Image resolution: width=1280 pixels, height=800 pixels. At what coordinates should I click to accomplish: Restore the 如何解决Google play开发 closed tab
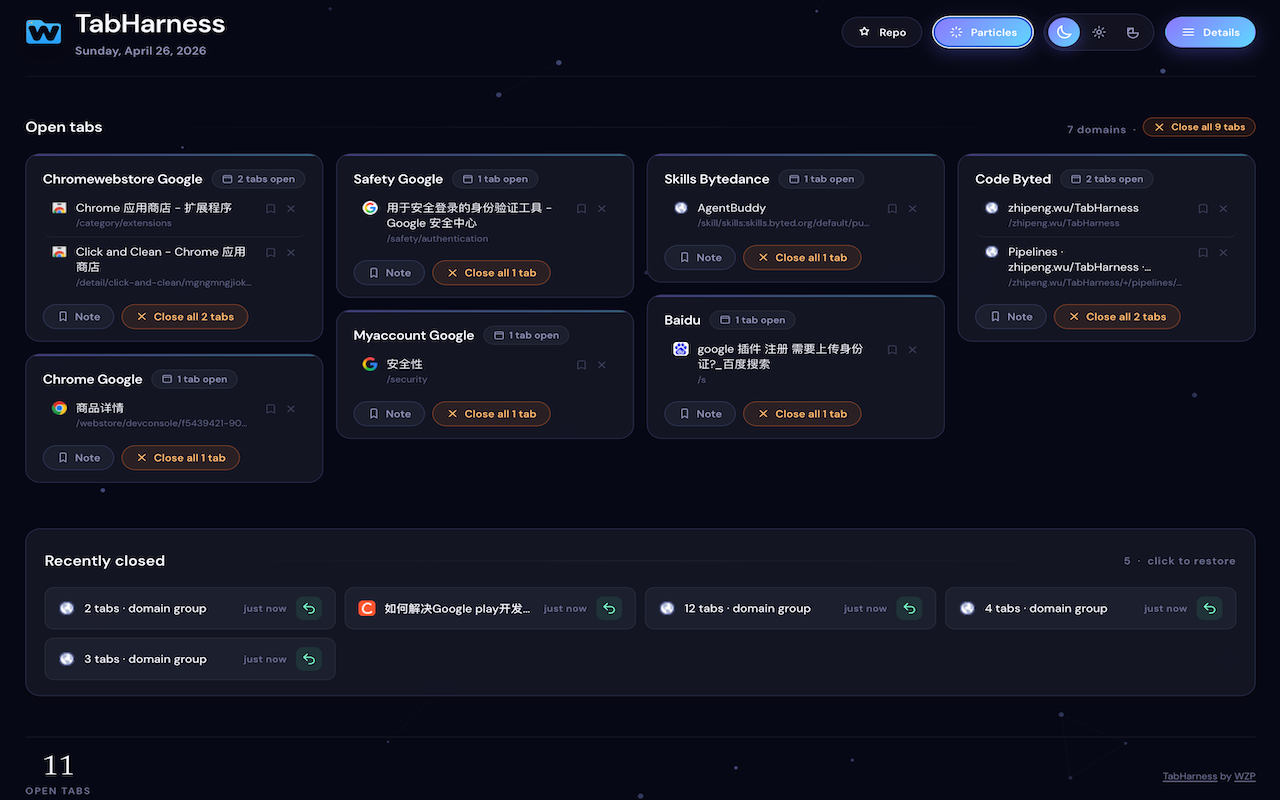pos(609,608)
